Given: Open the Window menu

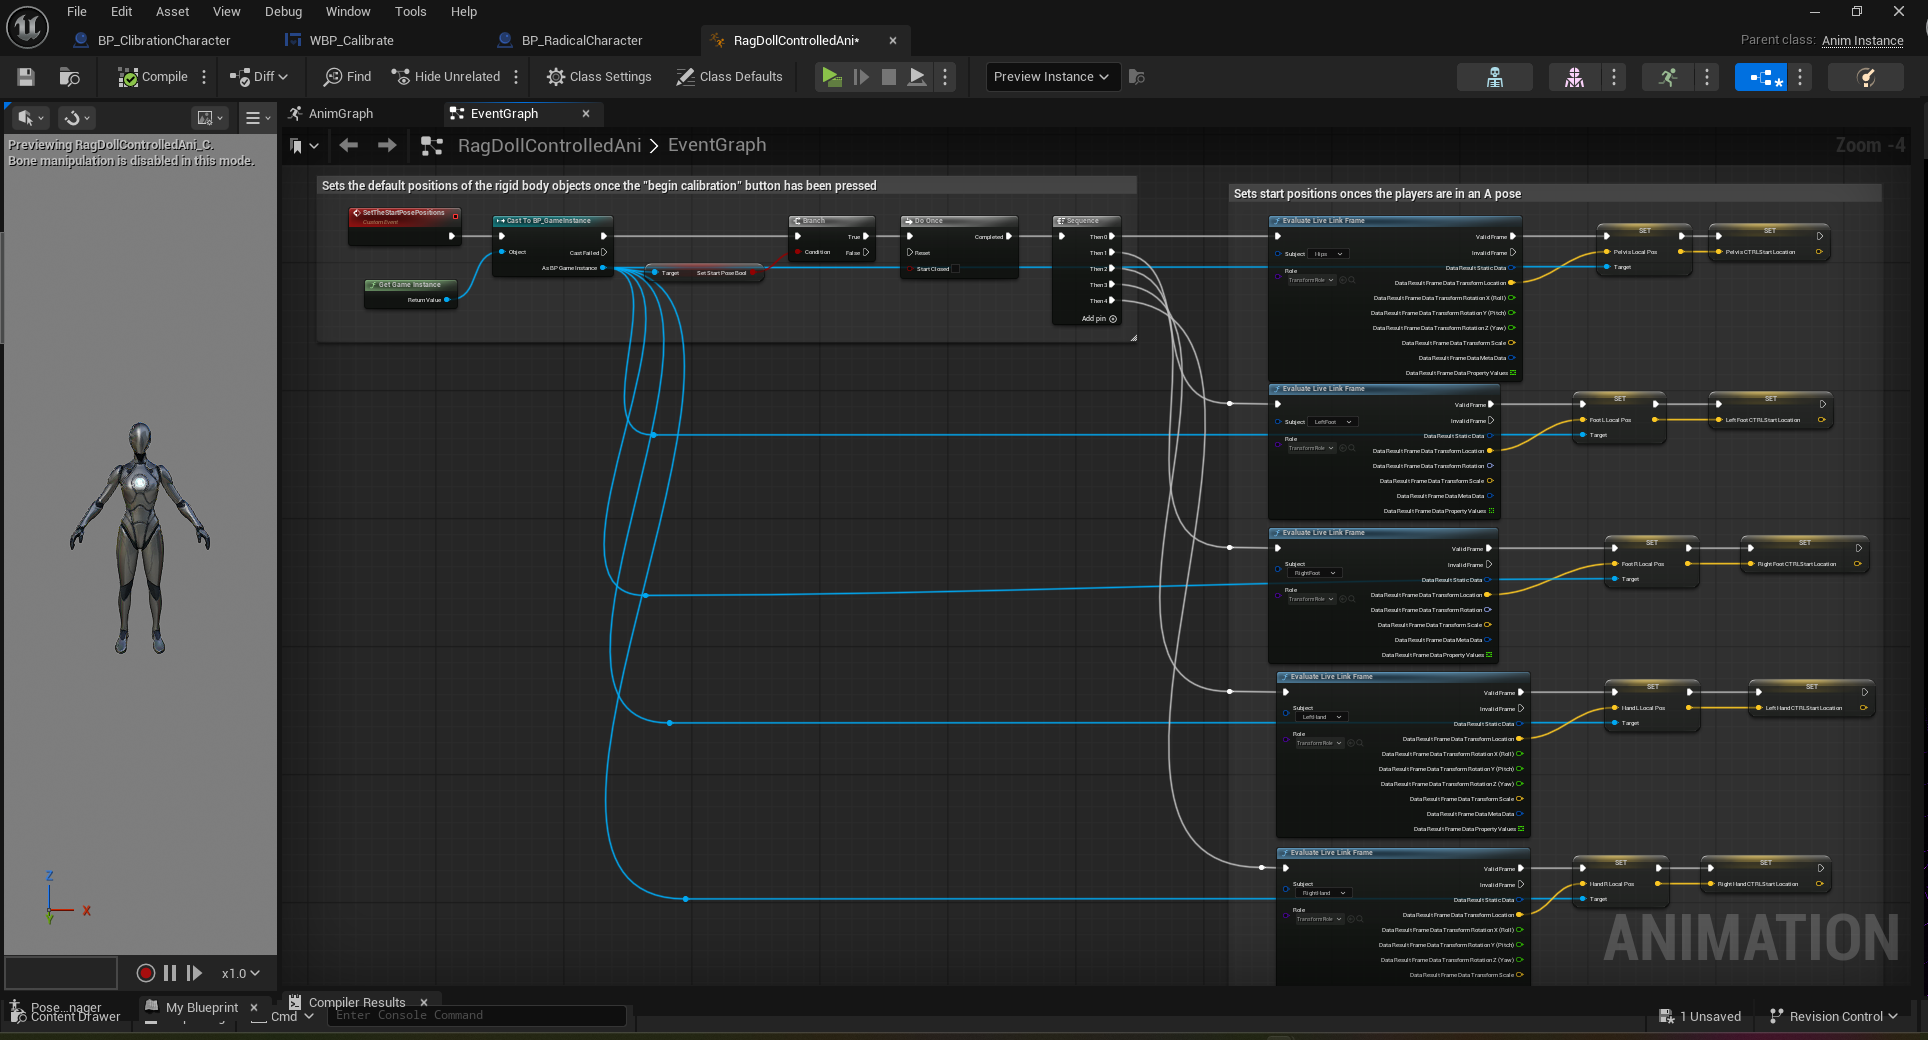Looking at the screenshot, I should 348,12.
